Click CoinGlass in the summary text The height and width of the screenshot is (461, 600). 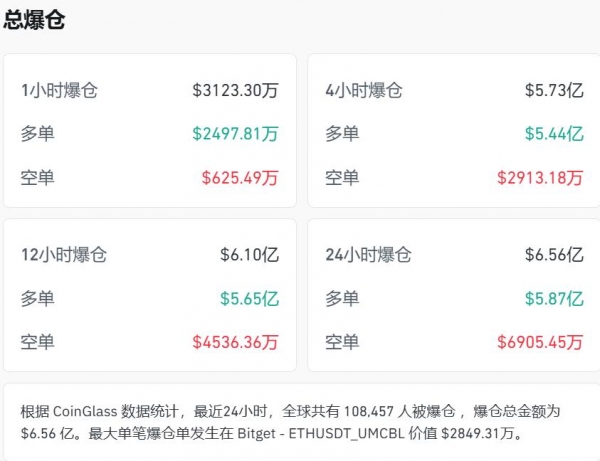tap(85, 412)
